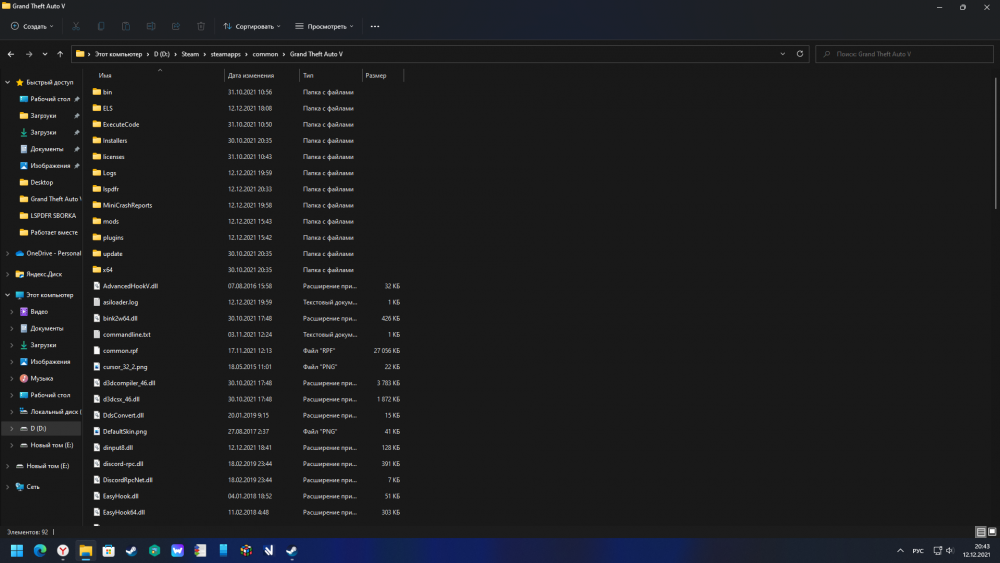Collapse the Этот компьютер tree node
The width and height of the screenshot is (1000, 563).
pos(8,295)
